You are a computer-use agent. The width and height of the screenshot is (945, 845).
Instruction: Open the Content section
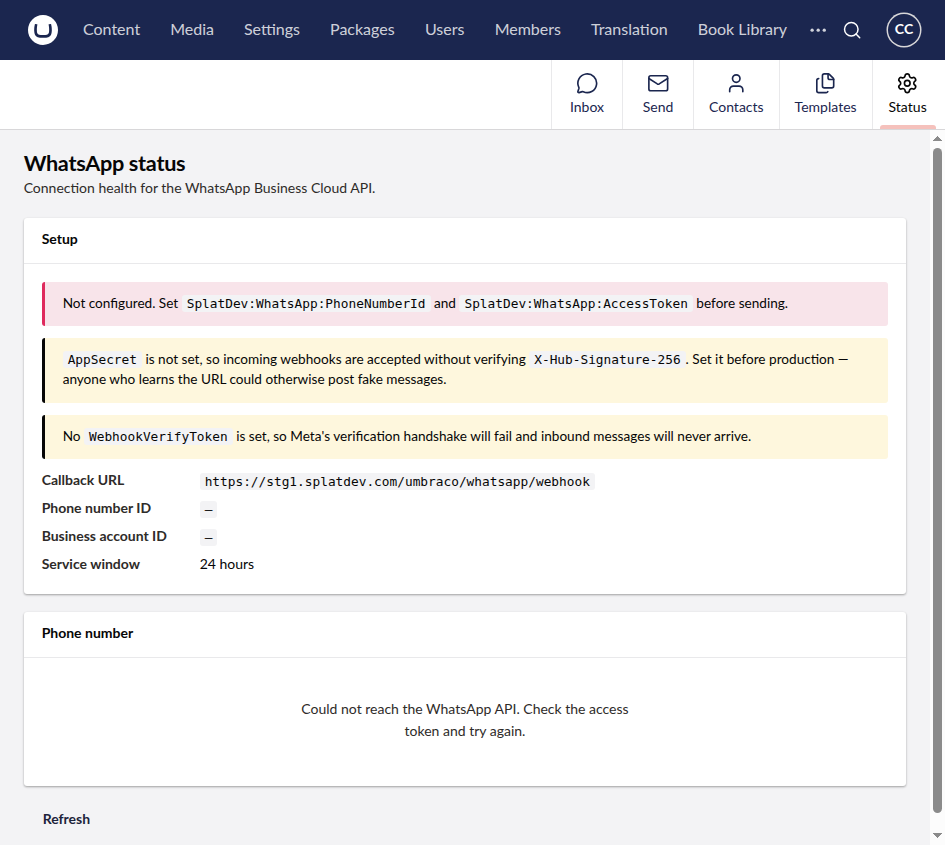tap(111, 30)
